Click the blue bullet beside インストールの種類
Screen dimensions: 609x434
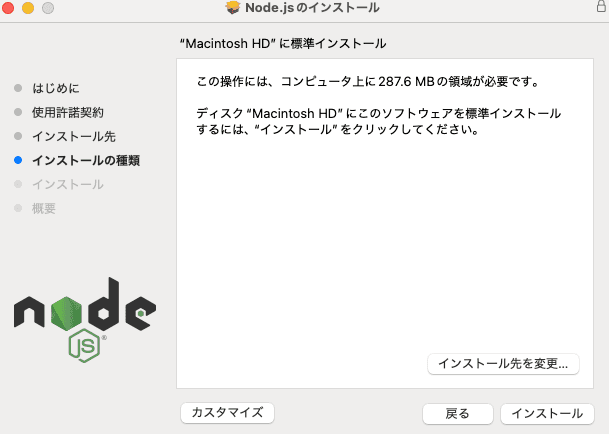pyautogui.click(x=18, y=160)
